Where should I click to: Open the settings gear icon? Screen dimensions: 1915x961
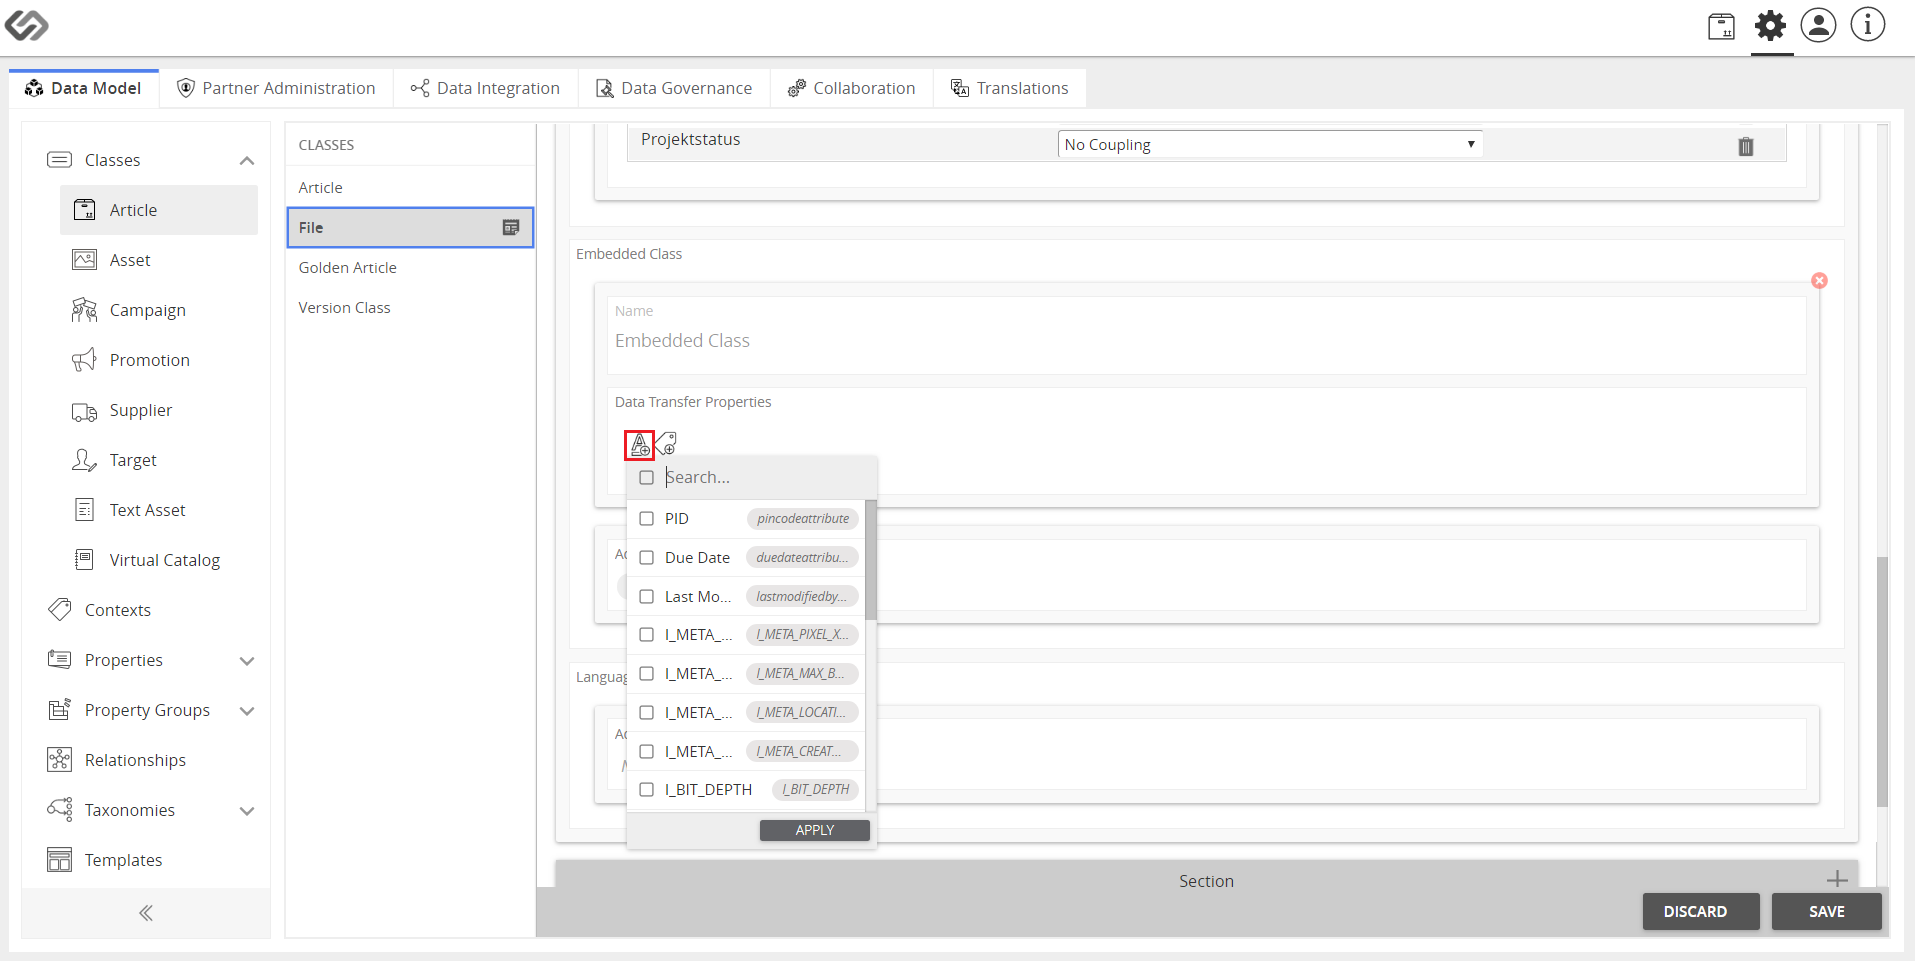[x=1771, y=26]
